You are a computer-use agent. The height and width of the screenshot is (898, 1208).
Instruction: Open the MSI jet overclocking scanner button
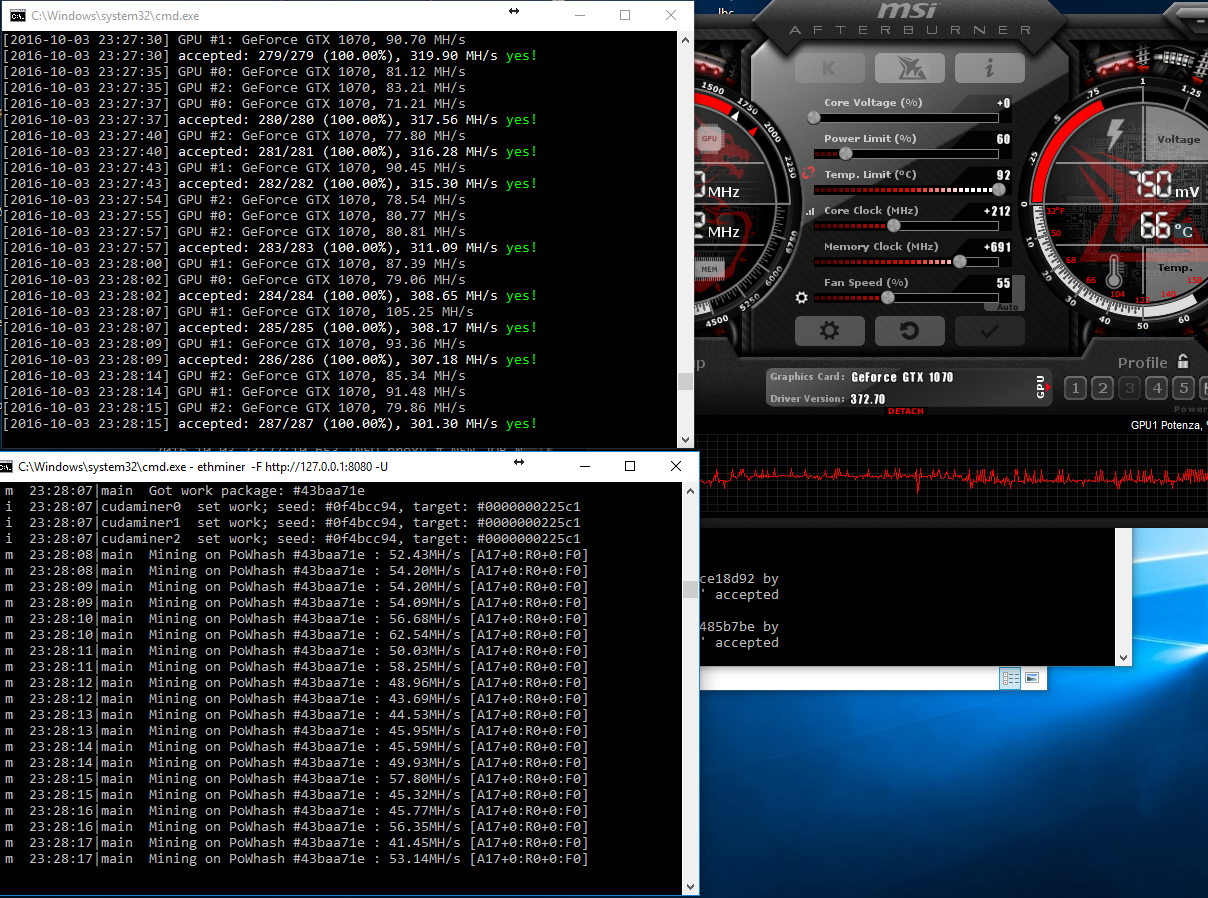[x=910, y=68]
